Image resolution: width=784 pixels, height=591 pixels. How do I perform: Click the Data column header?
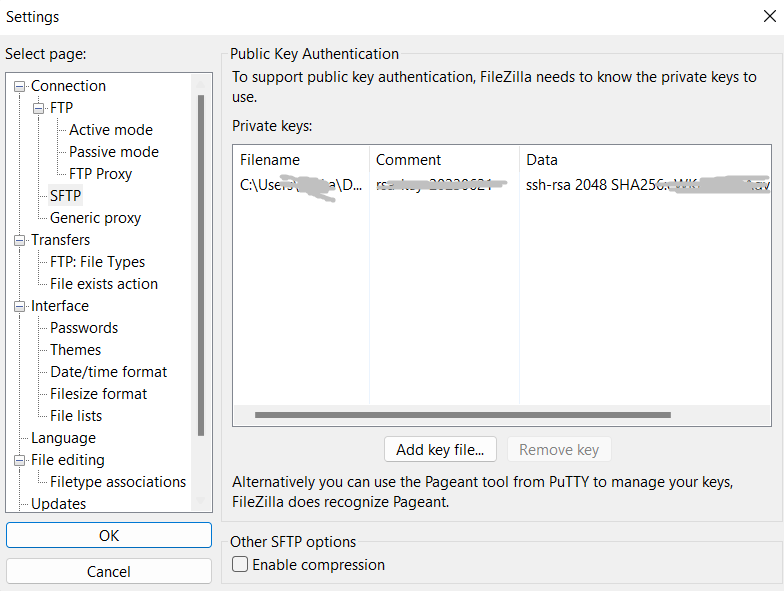[645, 160]
